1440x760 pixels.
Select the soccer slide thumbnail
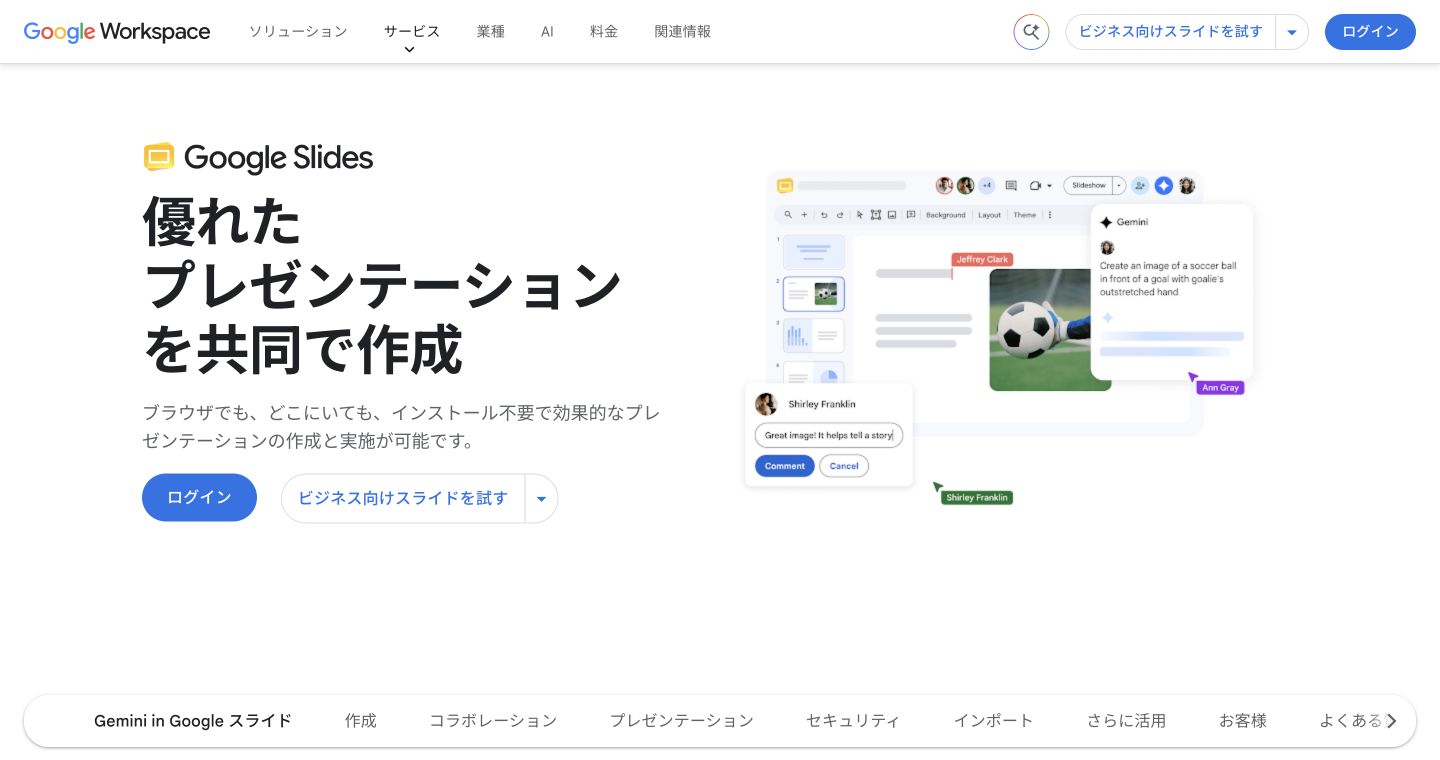(813, 294)
